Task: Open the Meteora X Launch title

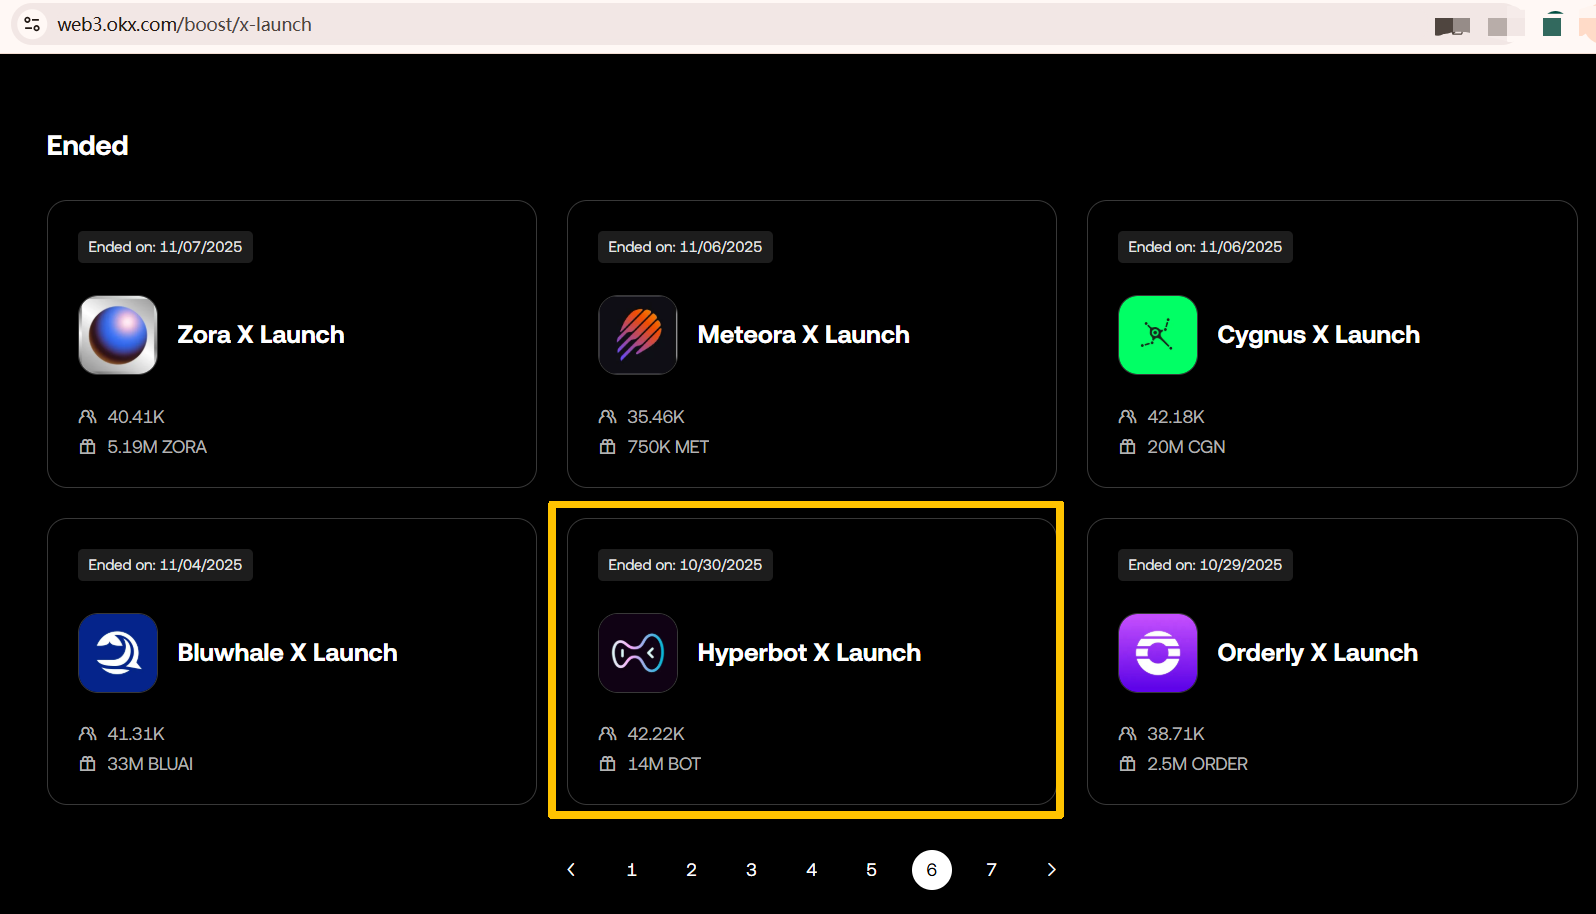Action: [803, 335]
